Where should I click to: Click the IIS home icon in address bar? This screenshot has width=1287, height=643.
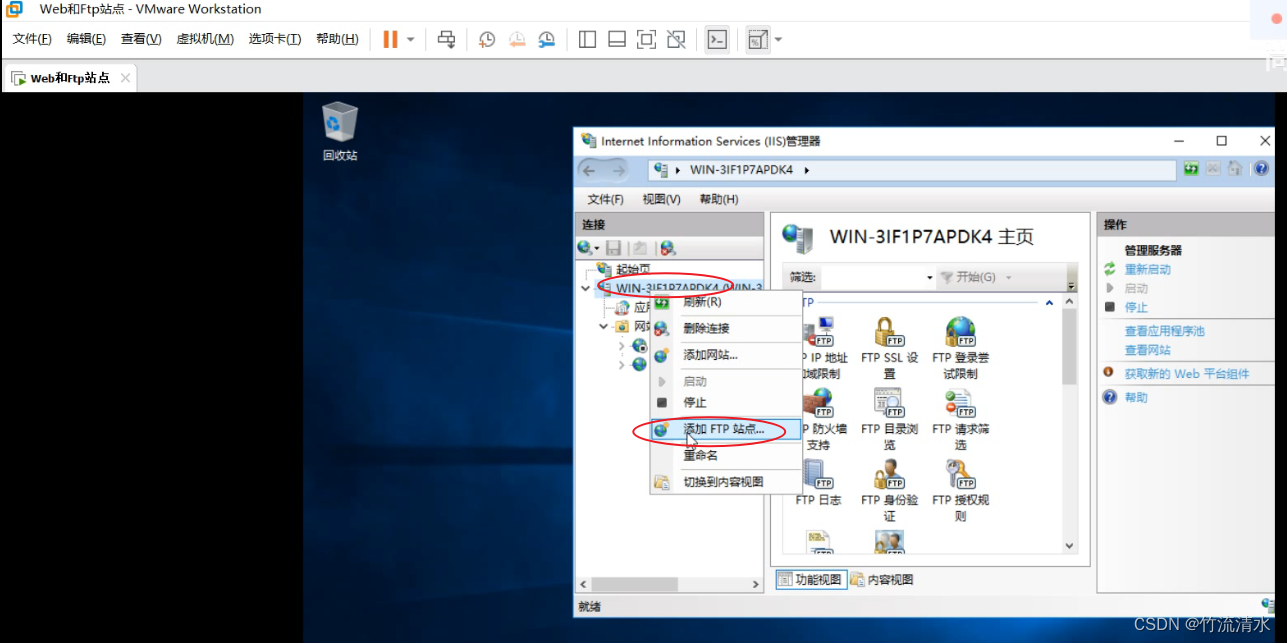pyautogui.click(x=1236, y=169)
